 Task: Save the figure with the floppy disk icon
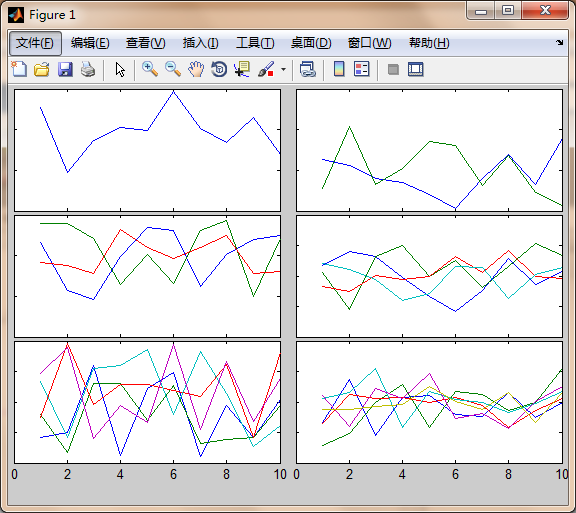tap(65, 69)
